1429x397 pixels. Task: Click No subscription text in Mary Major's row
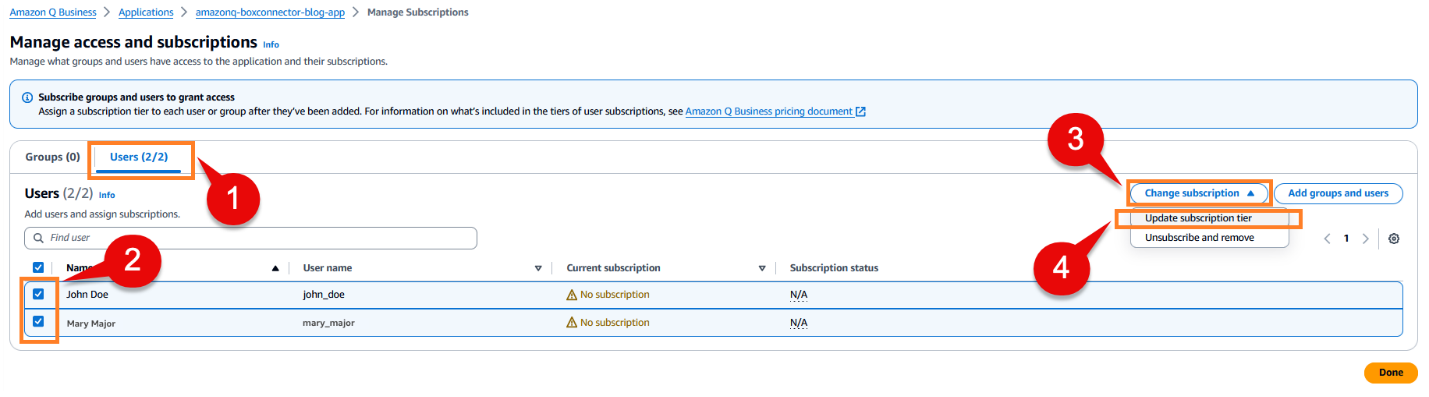point(615,323)
